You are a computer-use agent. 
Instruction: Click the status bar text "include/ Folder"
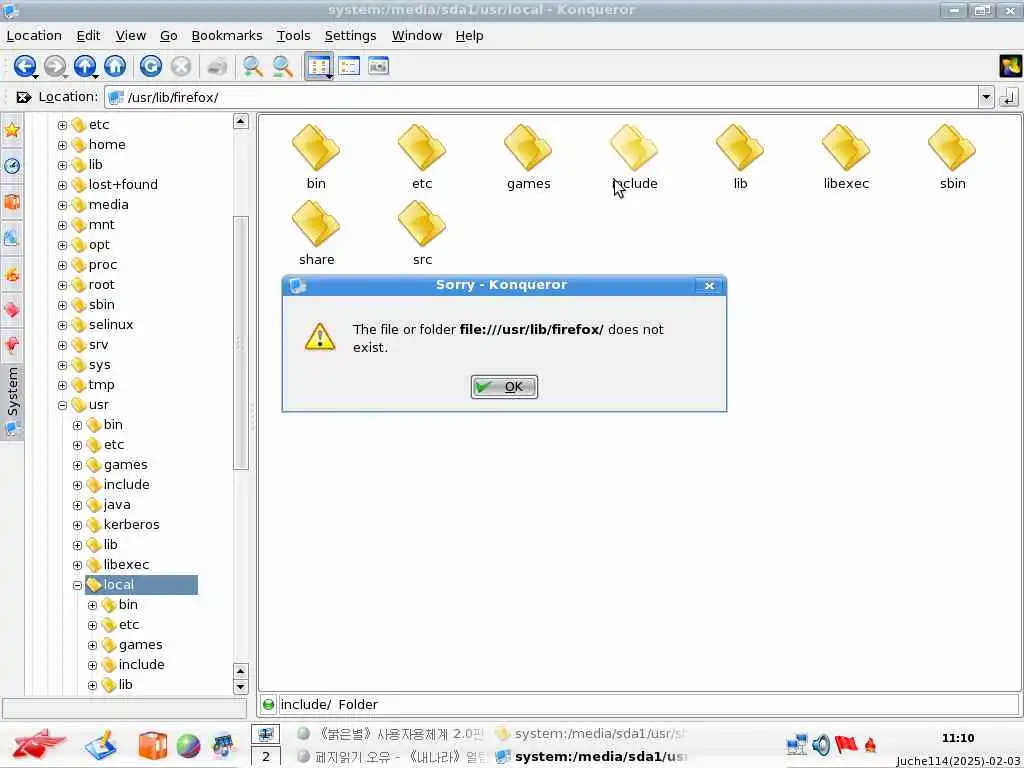pos(329,705)
